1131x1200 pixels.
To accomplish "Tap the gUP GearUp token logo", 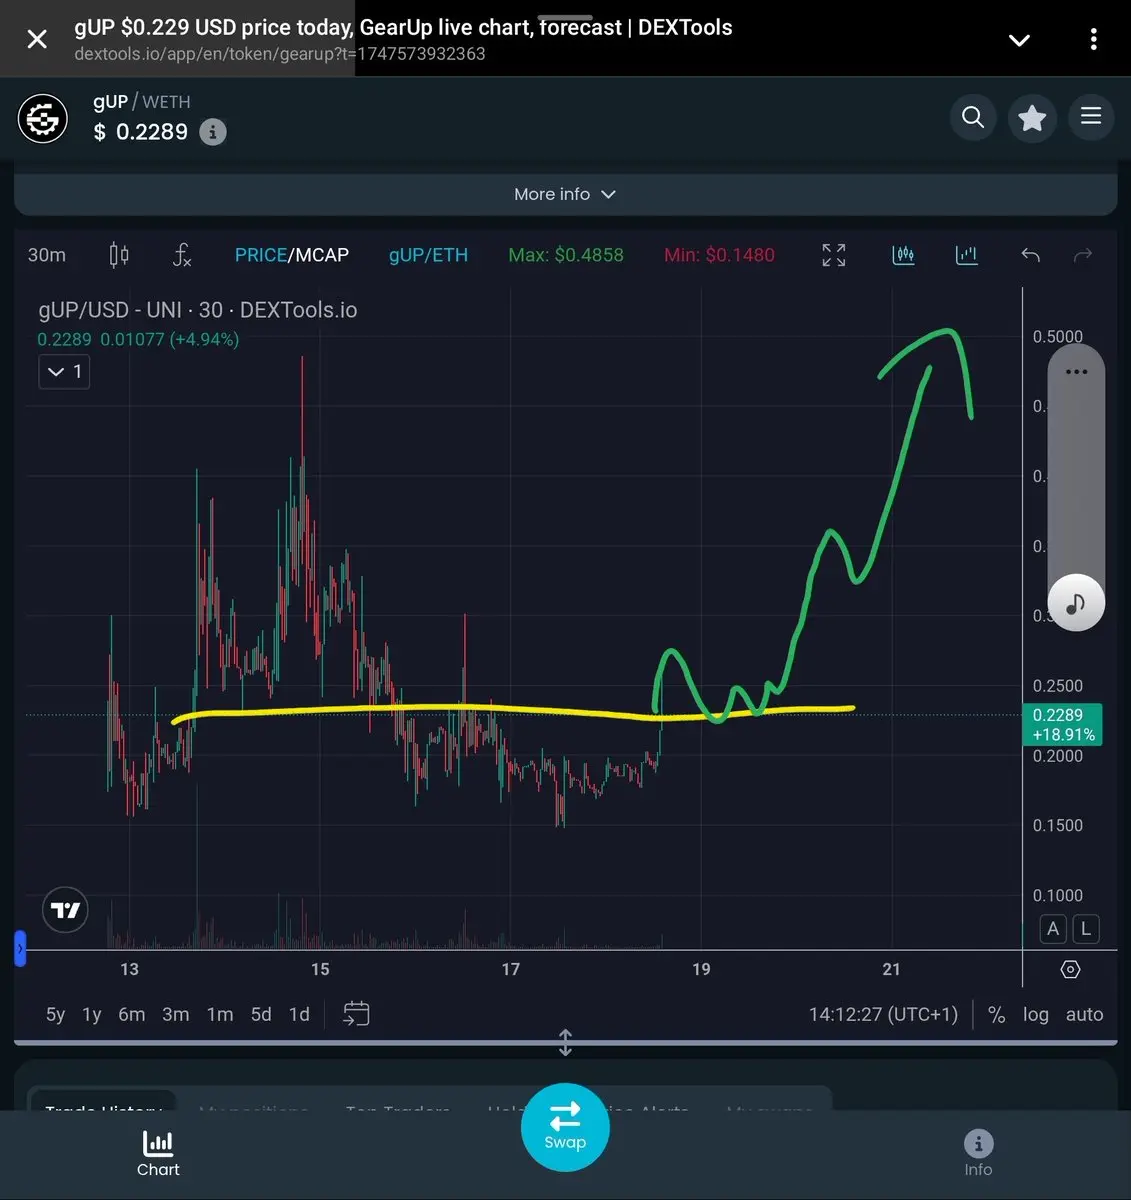I will 43,118.
